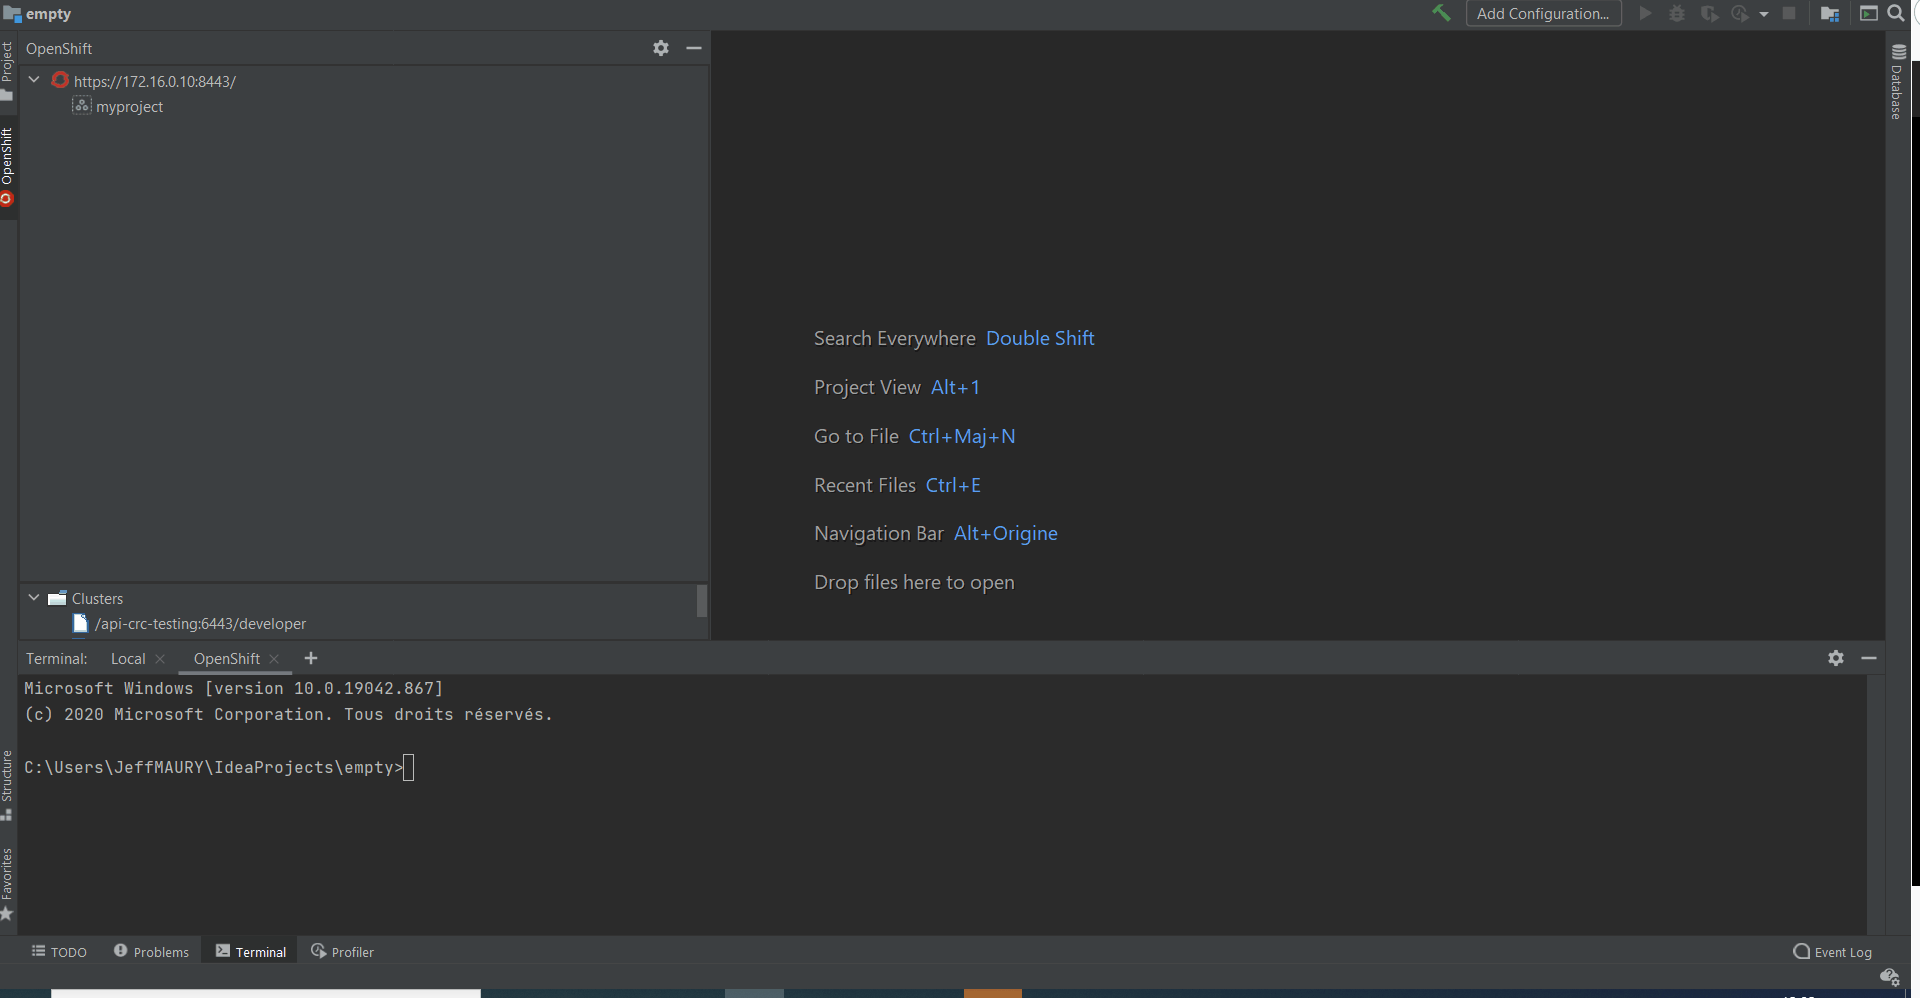The width and height of the screenshot is (1920, 998).
Task: Click the "Drop files here to open" text
Action: (914, 582)
